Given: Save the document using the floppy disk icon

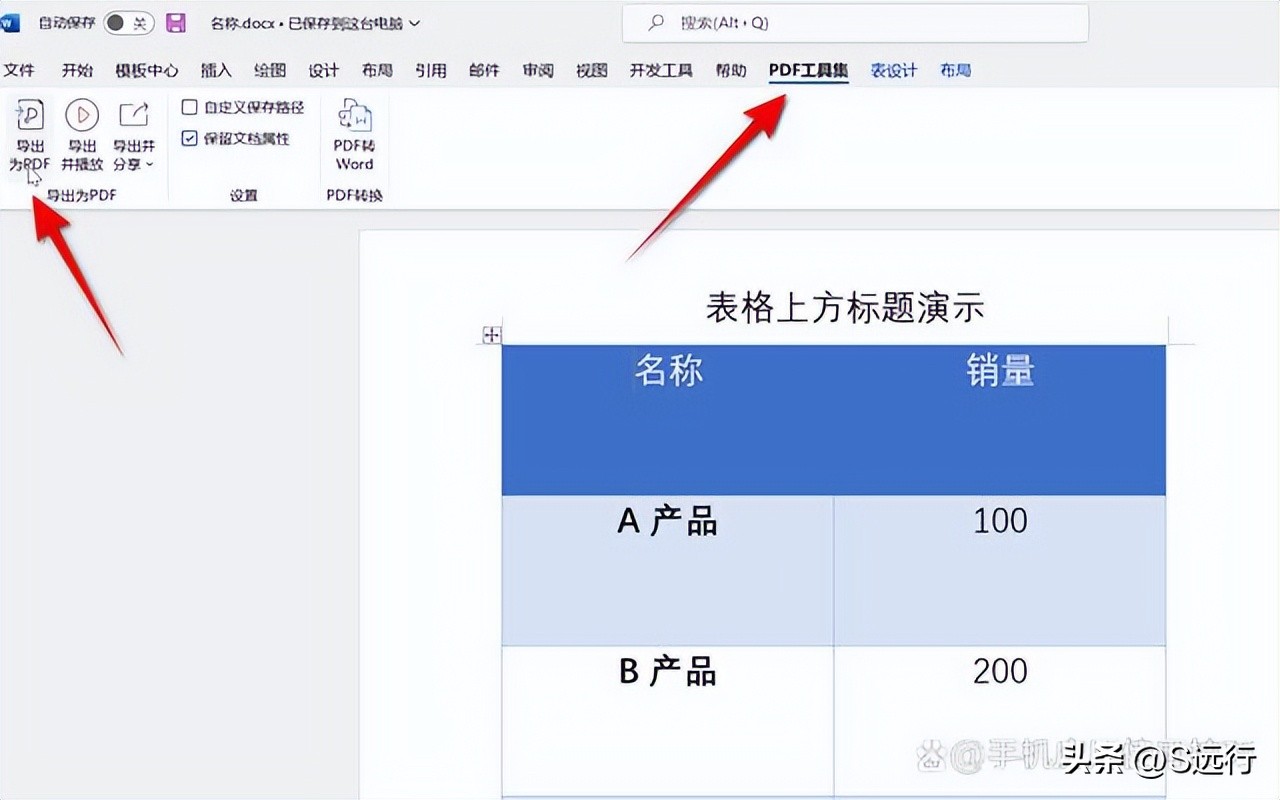Looking at the screenshot, I should pyautogui.click(x=176, y=21).
